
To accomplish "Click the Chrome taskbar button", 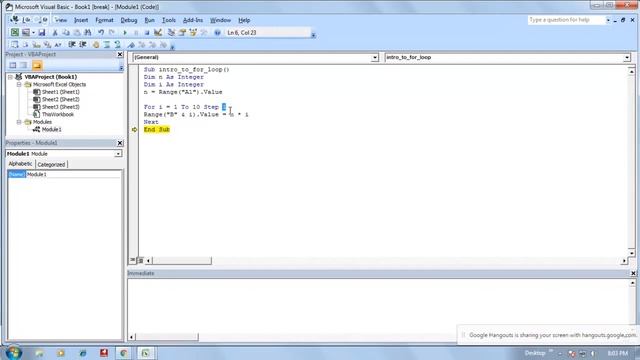I will 124,353.
